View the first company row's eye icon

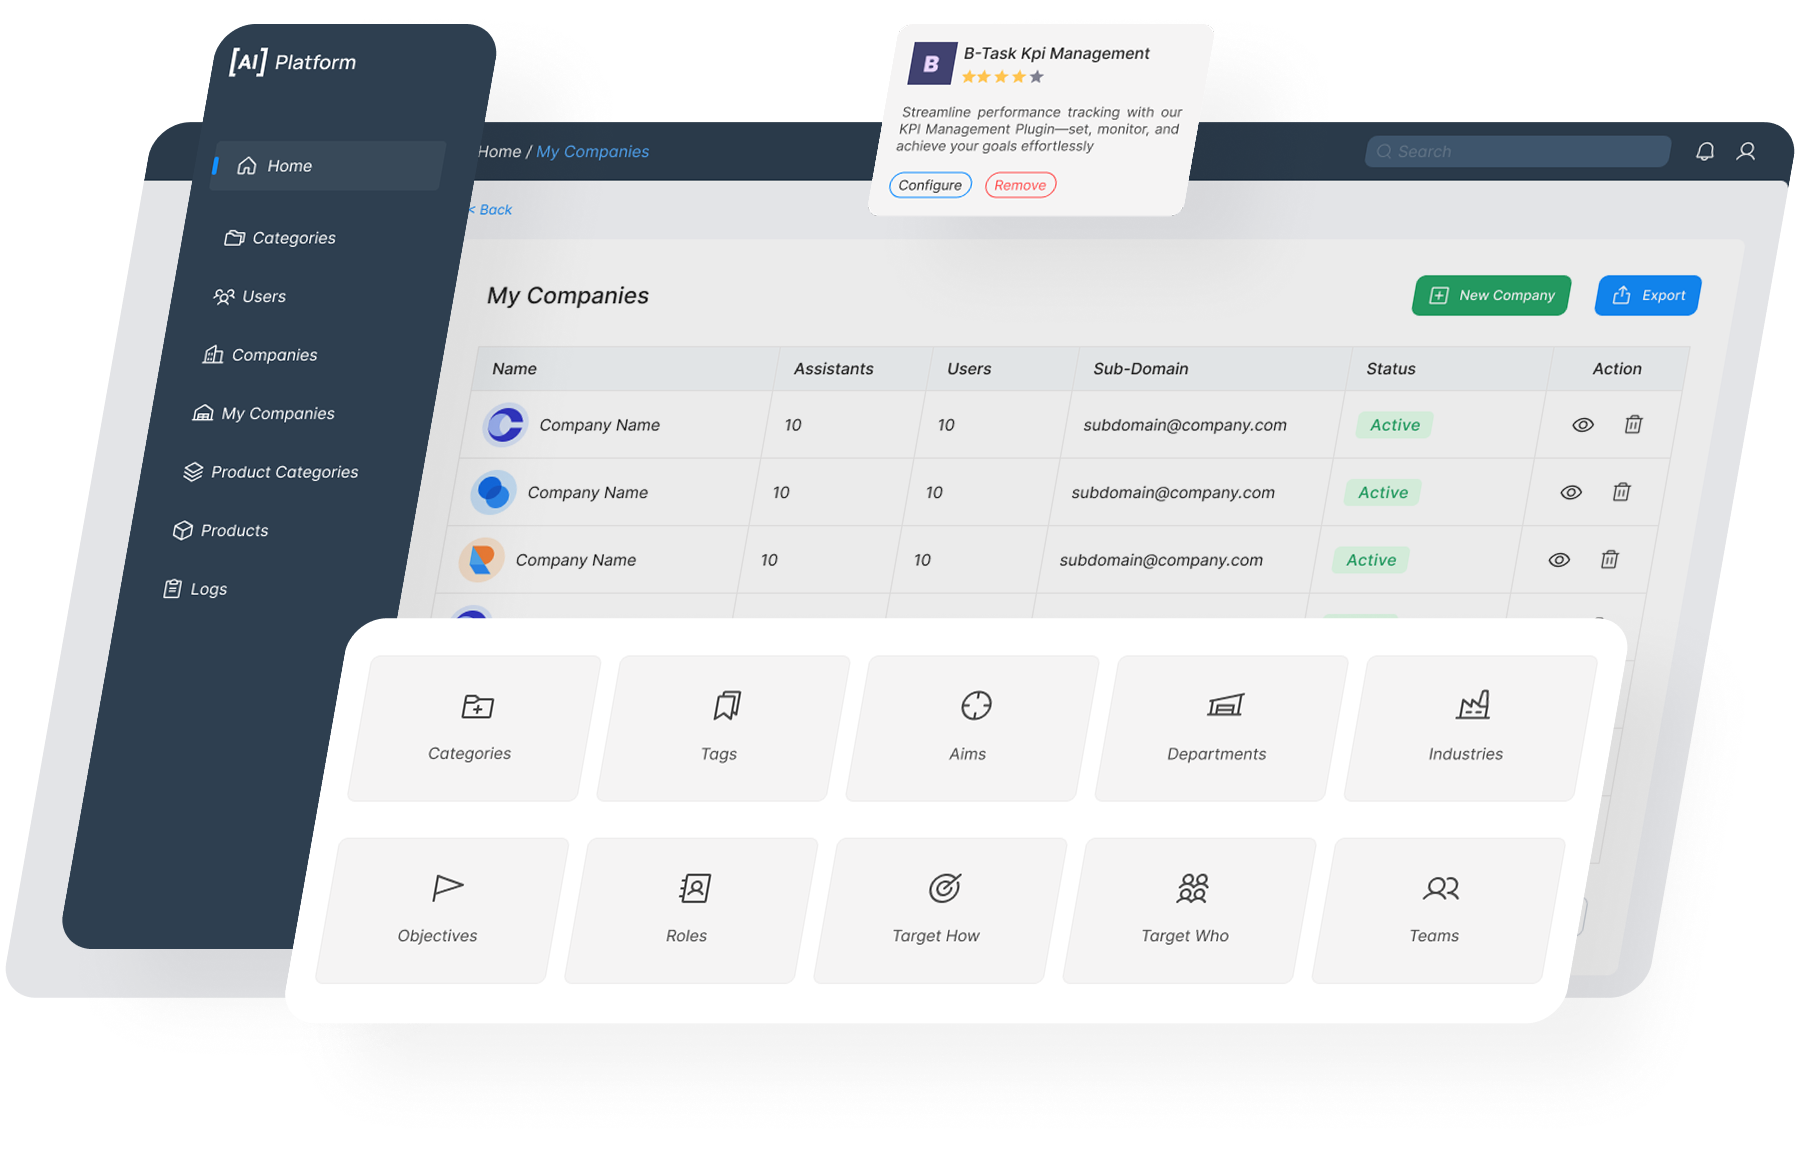tap(1582, 425)
